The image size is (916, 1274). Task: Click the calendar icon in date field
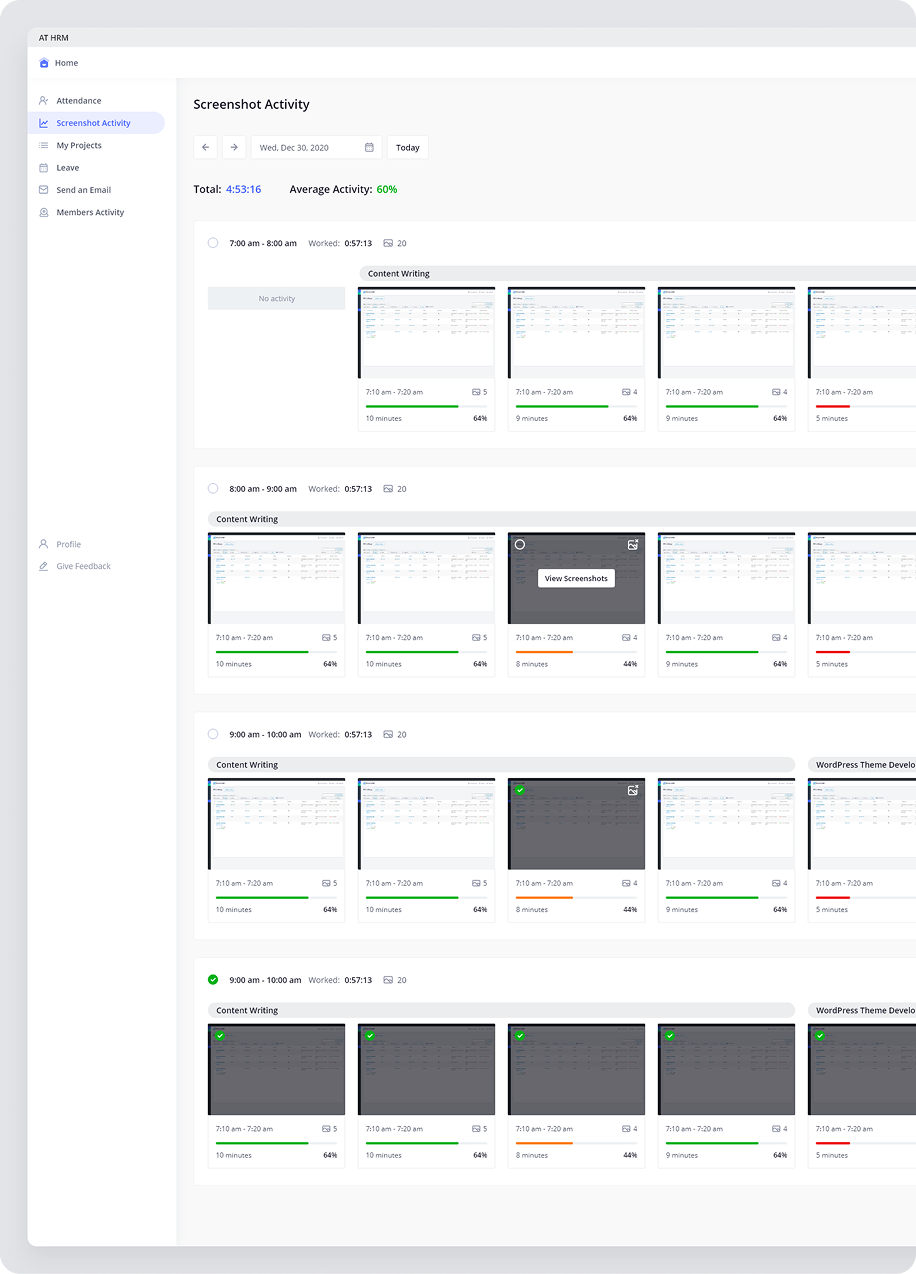pyautogui.click(x=369, y=147)
